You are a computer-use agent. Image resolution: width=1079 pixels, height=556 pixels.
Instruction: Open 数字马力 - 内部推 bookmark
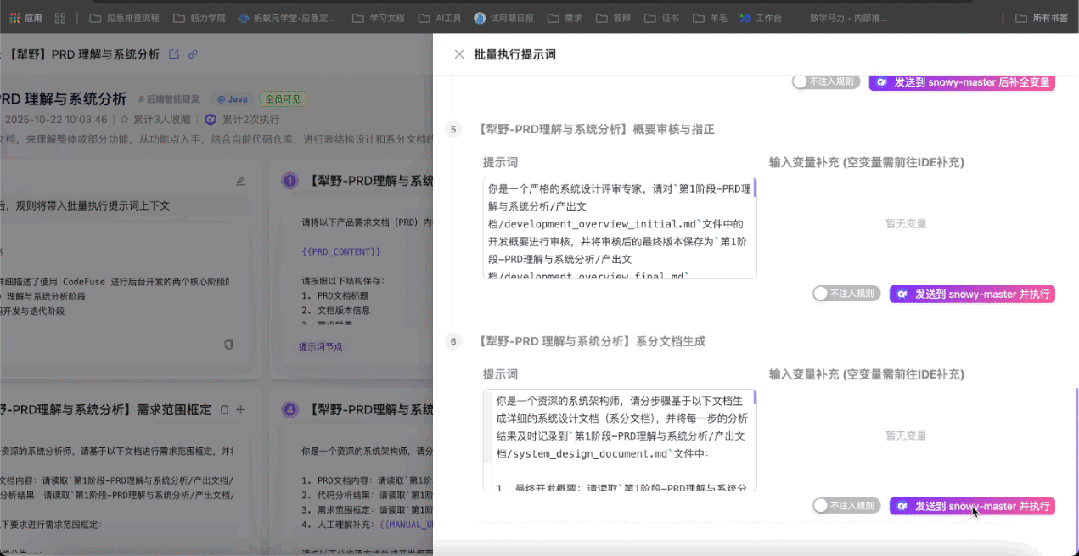pos(848,18)
